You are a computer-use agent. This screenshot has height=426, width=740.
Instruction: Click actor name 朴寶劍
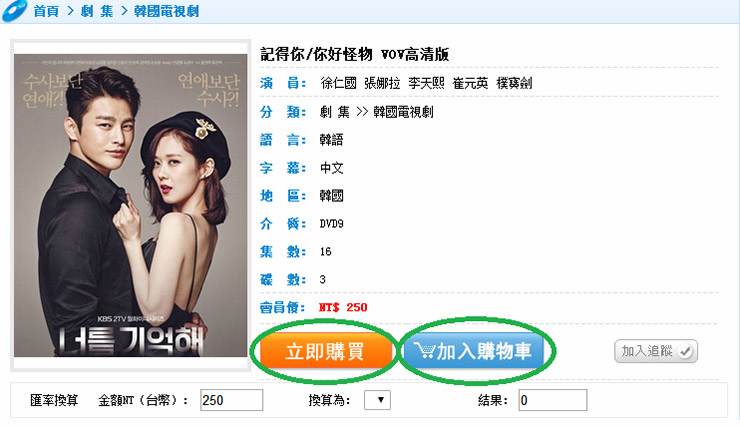(x=514, y=84)
